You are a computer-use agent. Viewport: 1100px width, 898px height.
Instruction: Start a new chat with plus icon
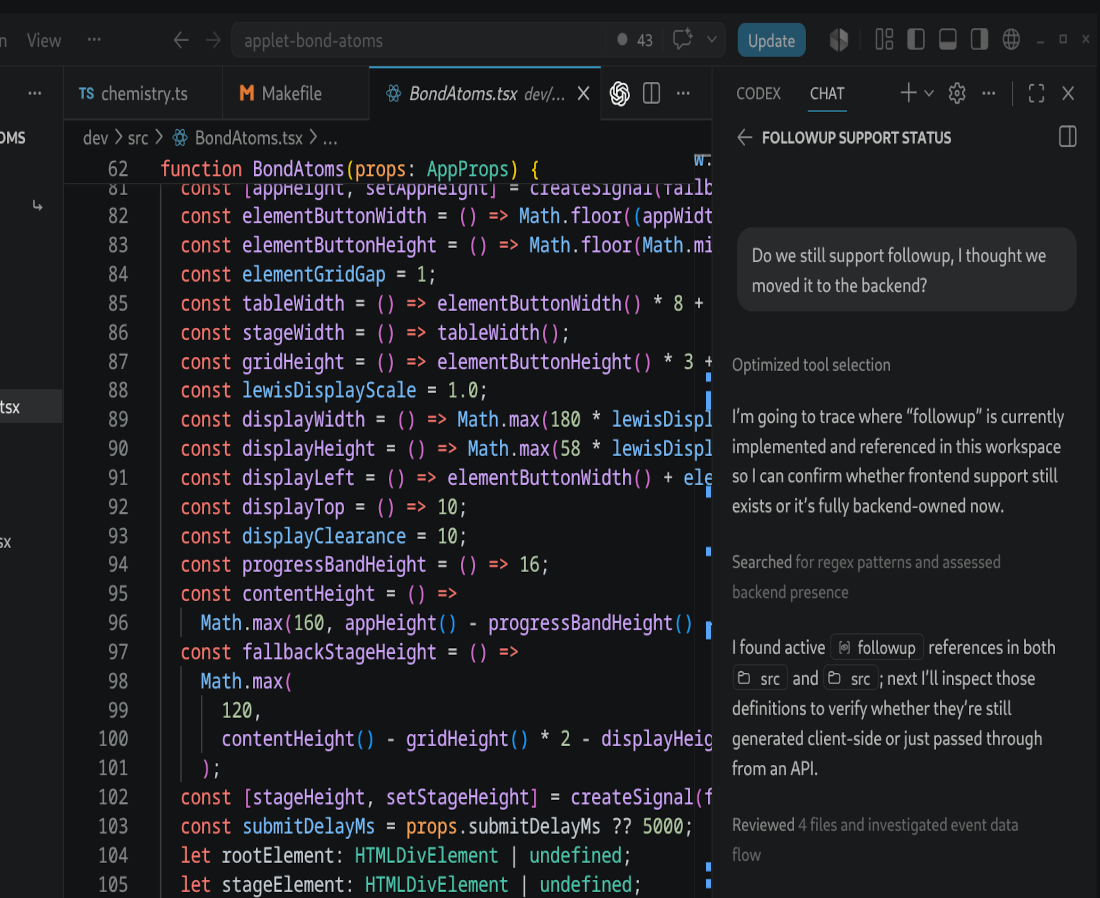(x=908, y=93)
